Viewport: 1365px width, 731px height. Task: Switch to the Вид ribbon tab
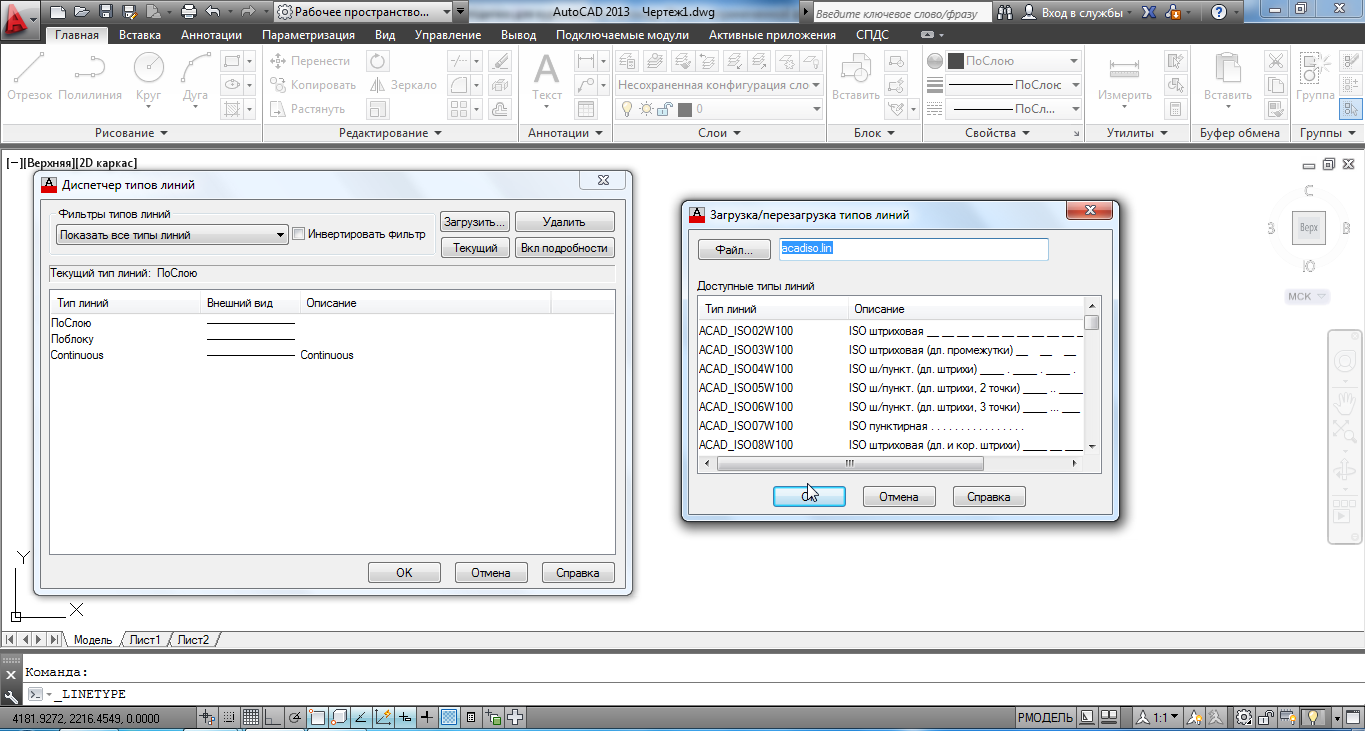point(385,35)
